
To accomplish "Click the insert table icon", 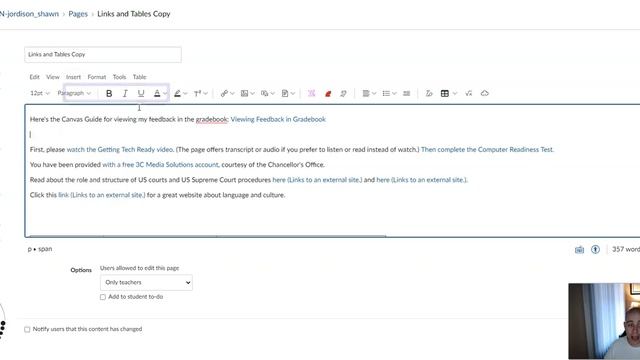I will (x=445, y=93).
